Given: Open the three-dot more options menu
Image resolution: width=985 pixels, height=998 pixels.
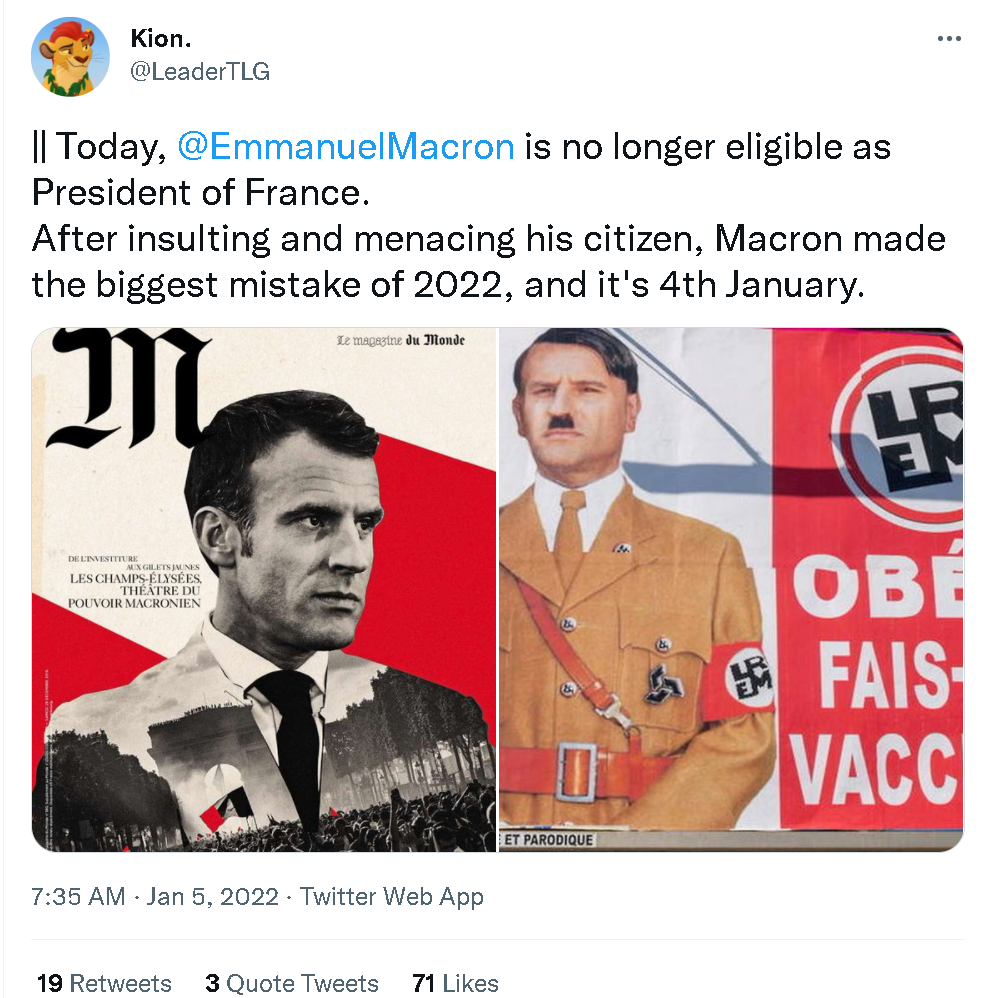Looking at the screenshot, I should [948, 39].
